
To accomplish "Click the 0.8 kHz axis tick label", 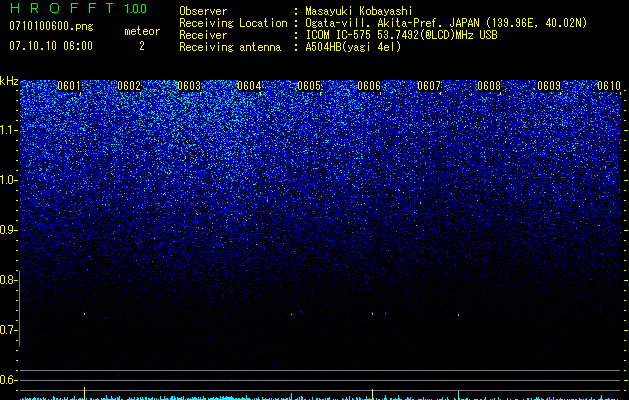I will coord(7,280).
